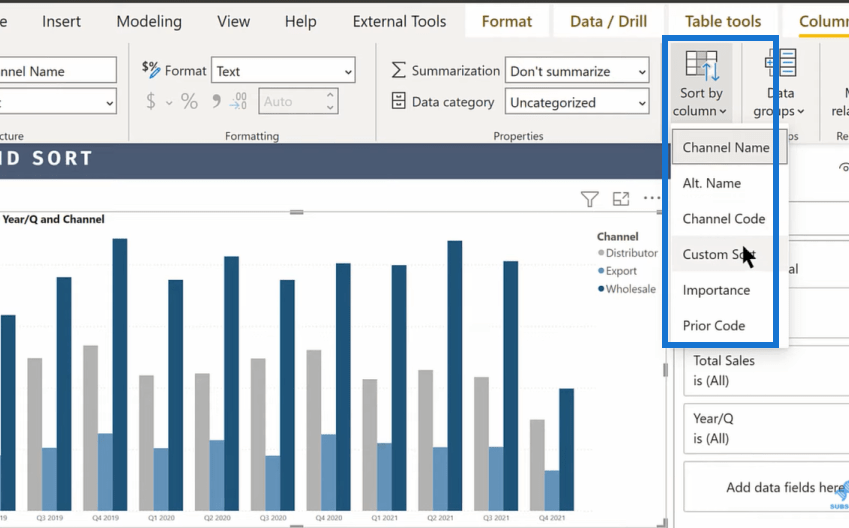Image resolution: width=849 pixels, height=528 pixels.
Task: Toggle thousands separator comma icon
Action: click(x=216, y=101)
